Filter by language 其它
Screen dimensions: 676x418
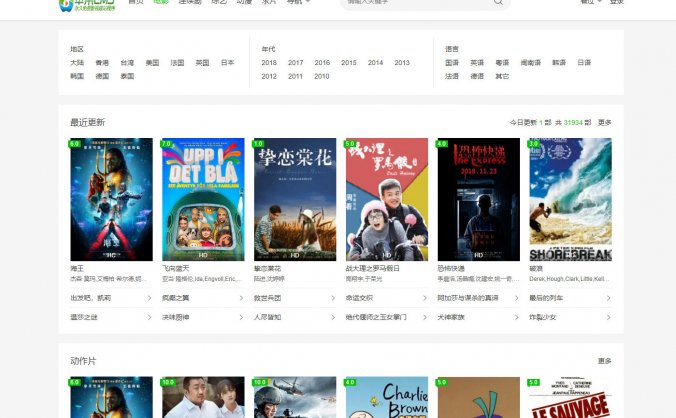click(502, 76)
